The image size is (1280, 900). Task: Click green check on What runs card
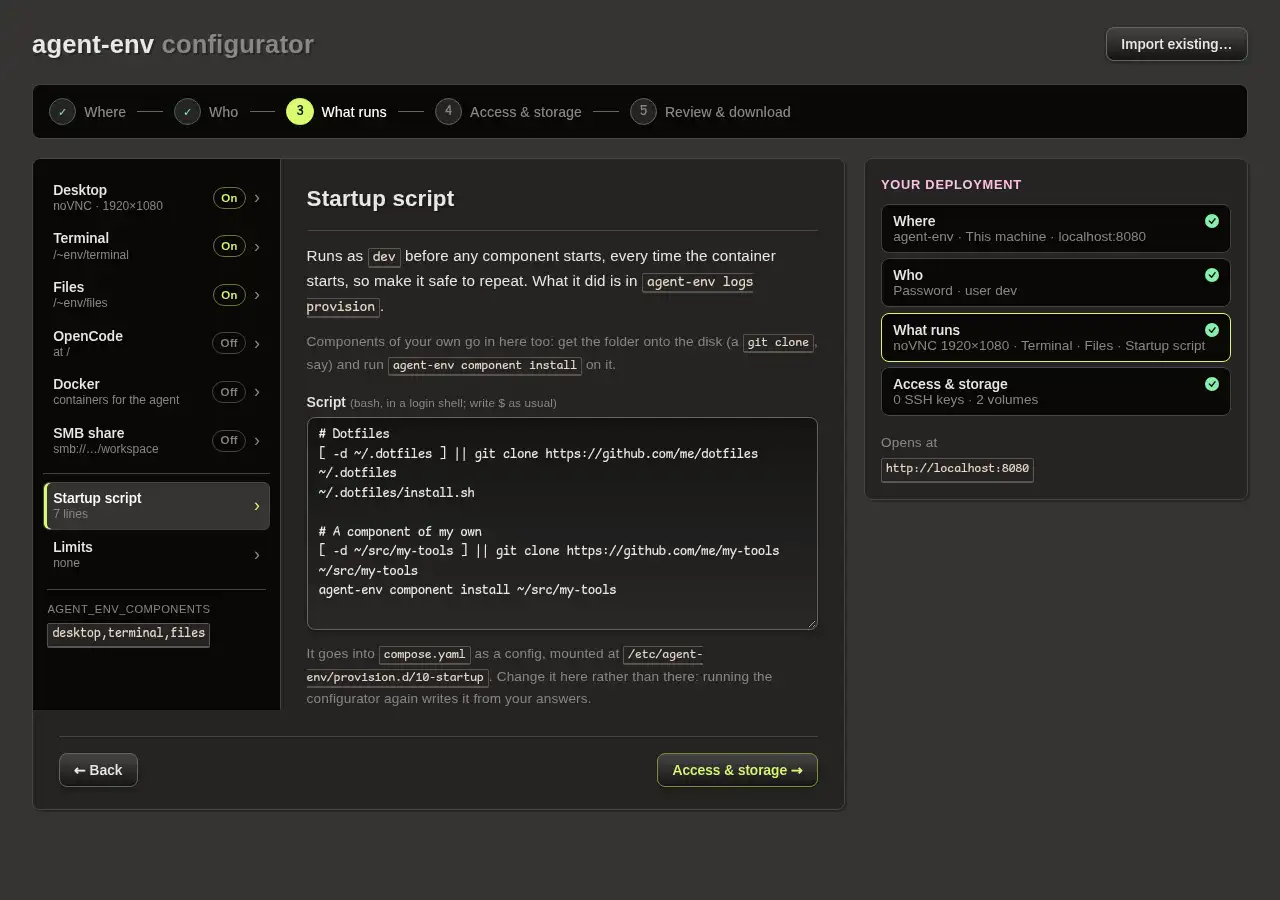point(1212,330)
